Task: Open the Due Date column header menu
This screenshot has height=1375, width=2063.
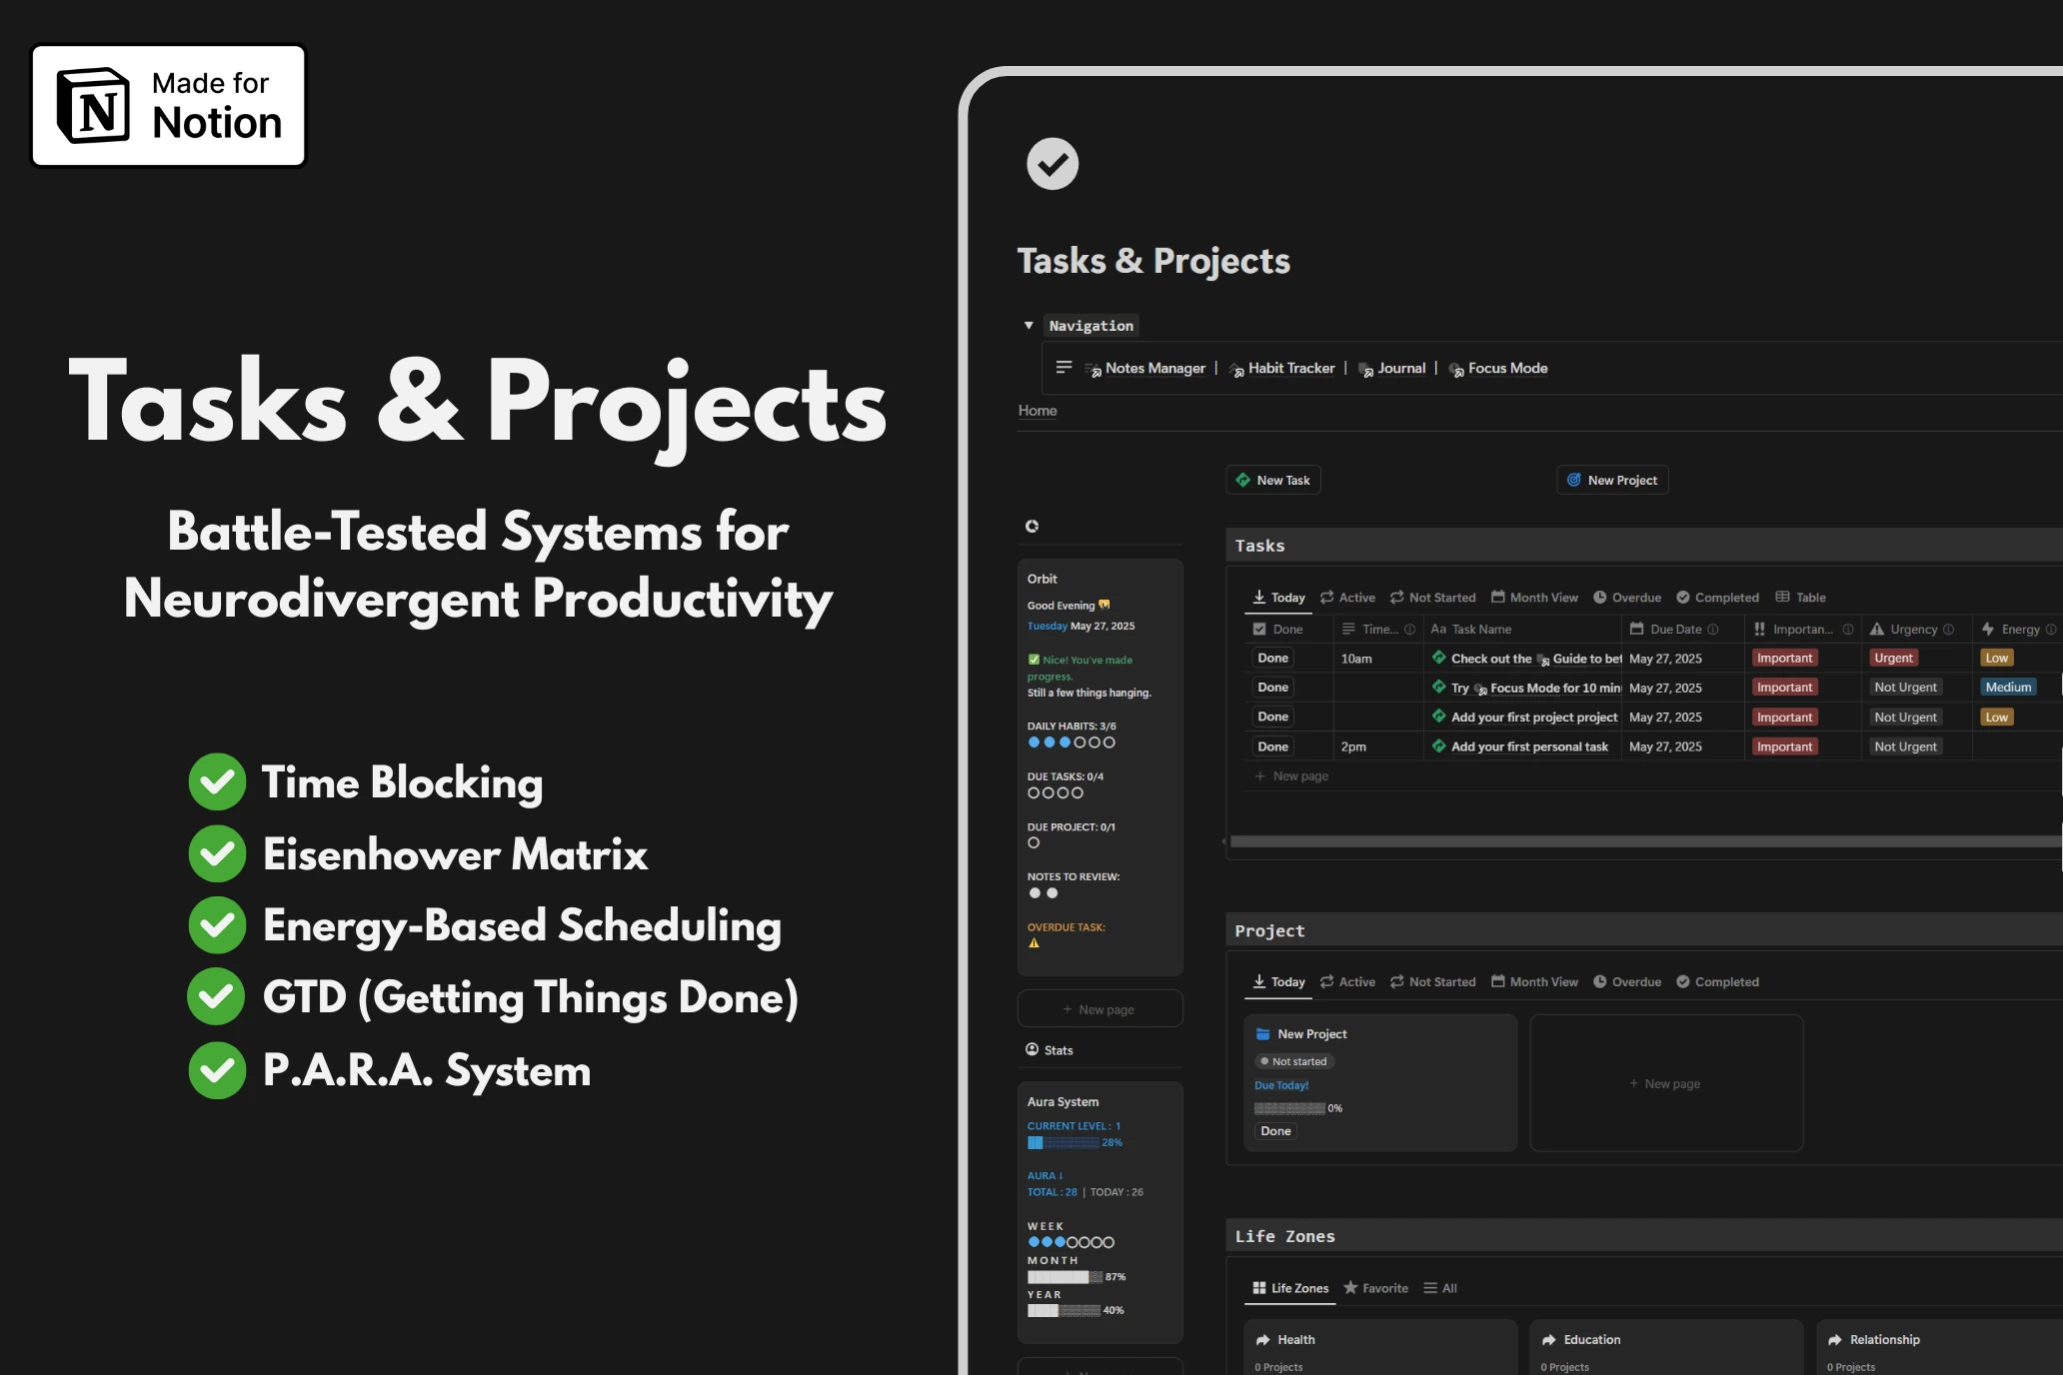Action: 1674,629
